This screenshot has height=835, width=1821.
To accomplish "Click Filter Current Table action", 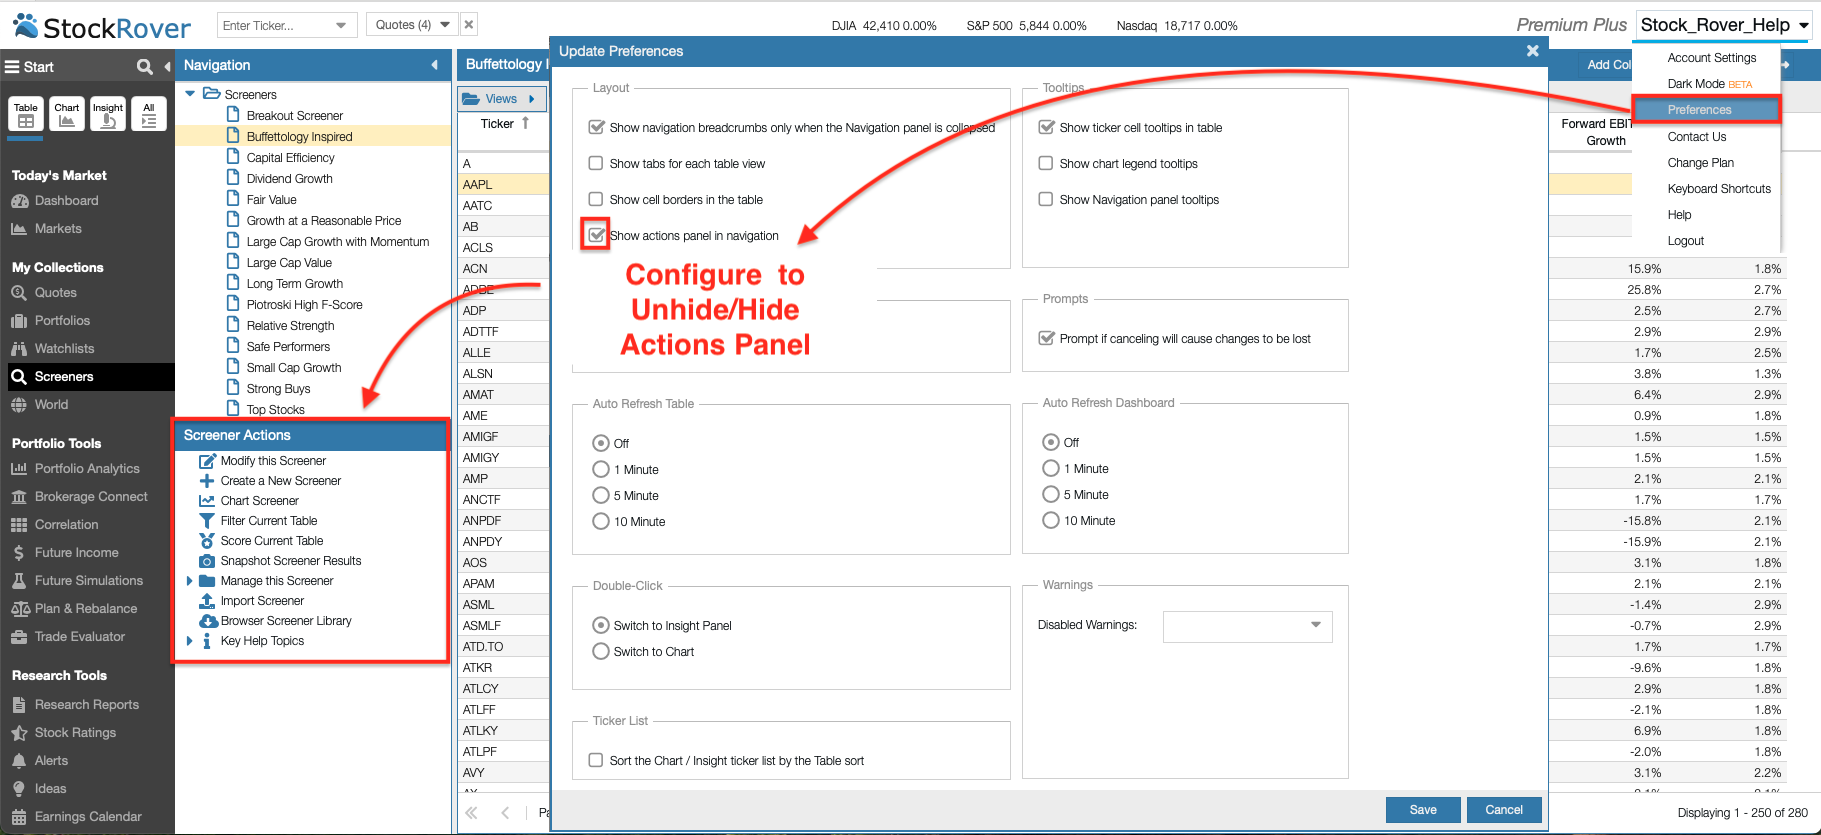I will coord(268,521).
